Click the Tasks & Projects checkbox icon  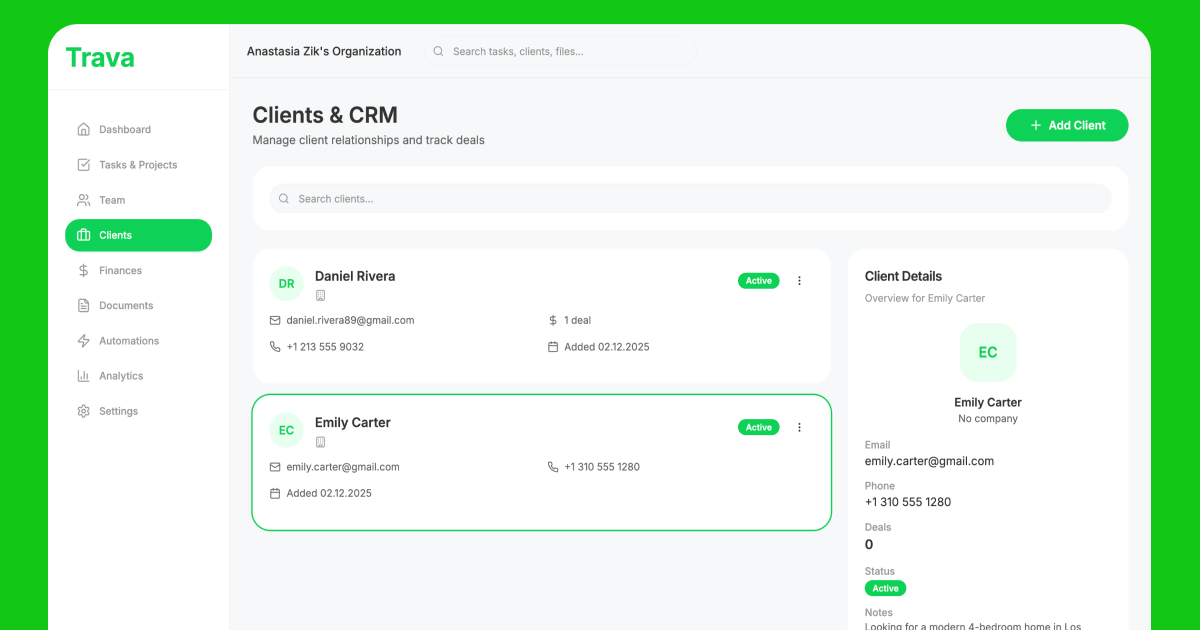click(x=84, y=165)
